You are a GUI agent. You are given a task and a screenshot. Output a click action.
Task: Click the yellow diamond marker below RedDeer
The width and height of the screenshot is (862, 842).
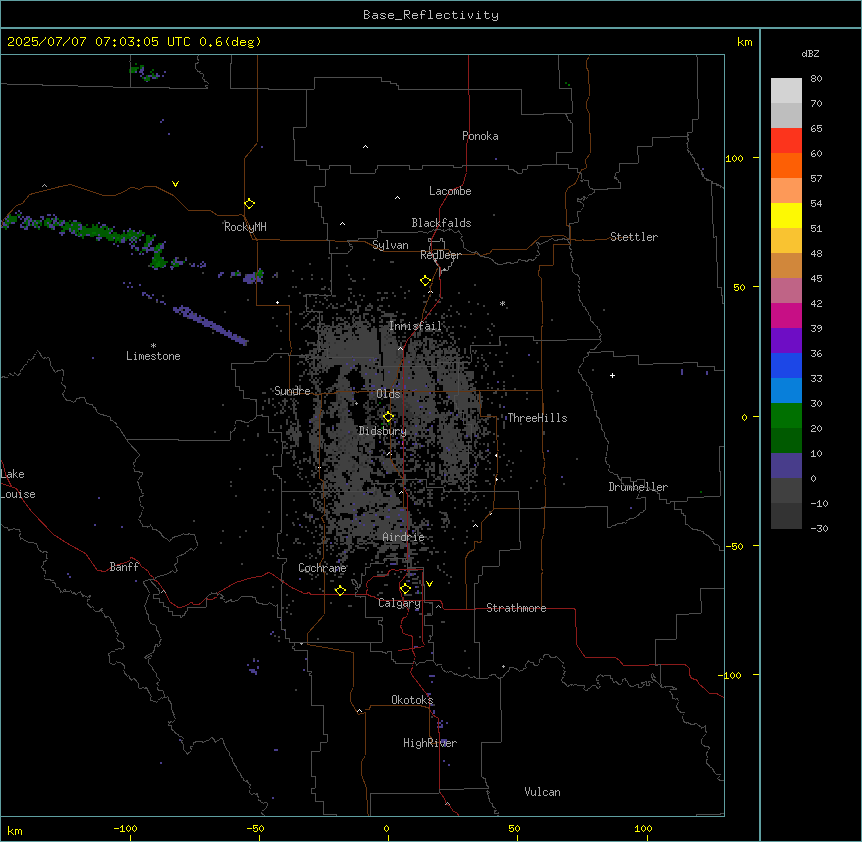point(426,281)
